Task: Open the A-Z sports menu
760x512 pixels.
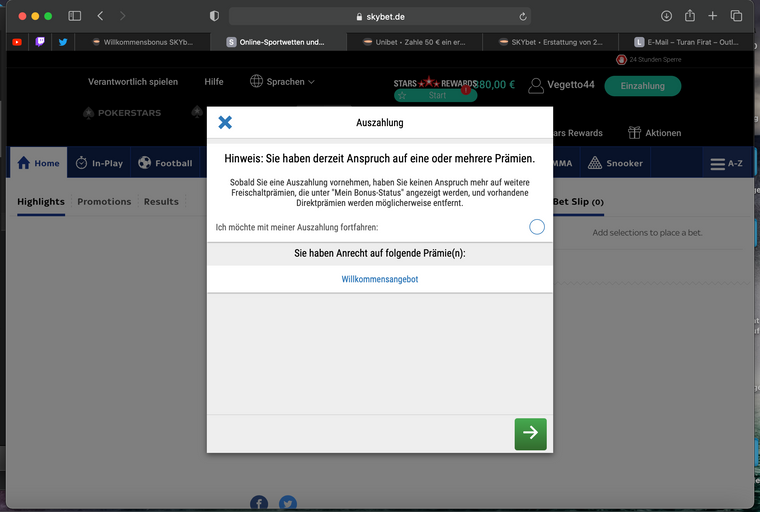Action: click(727, 163)
